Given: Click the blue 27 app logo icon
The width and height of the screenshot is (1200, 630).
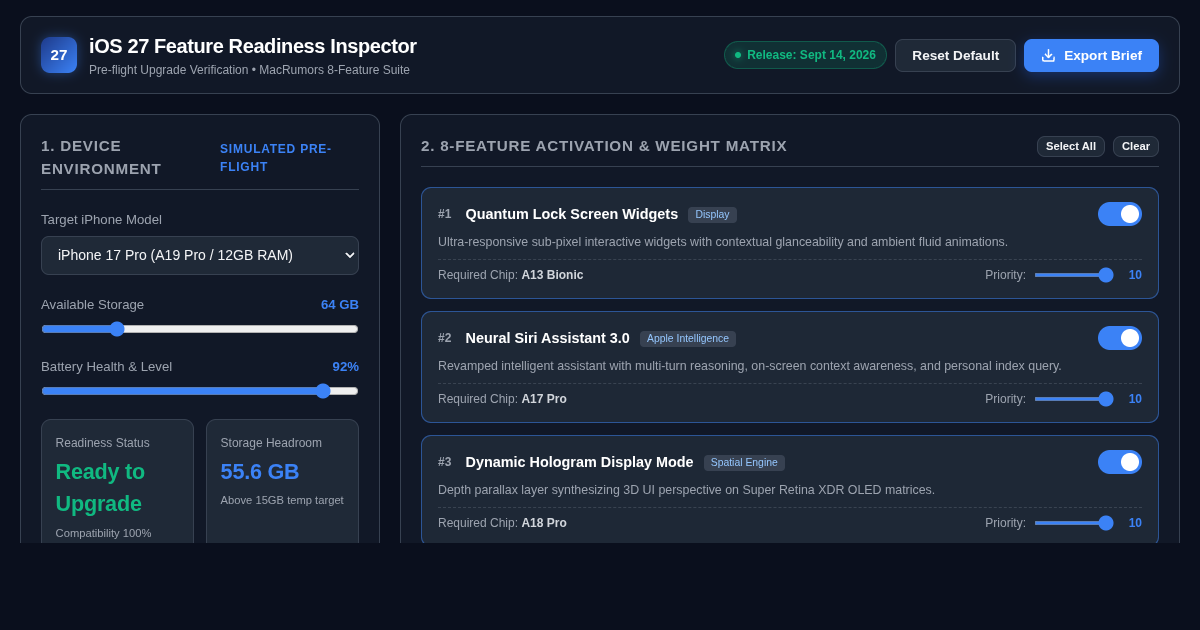Looking at the screenshot, I should [59, 55].
